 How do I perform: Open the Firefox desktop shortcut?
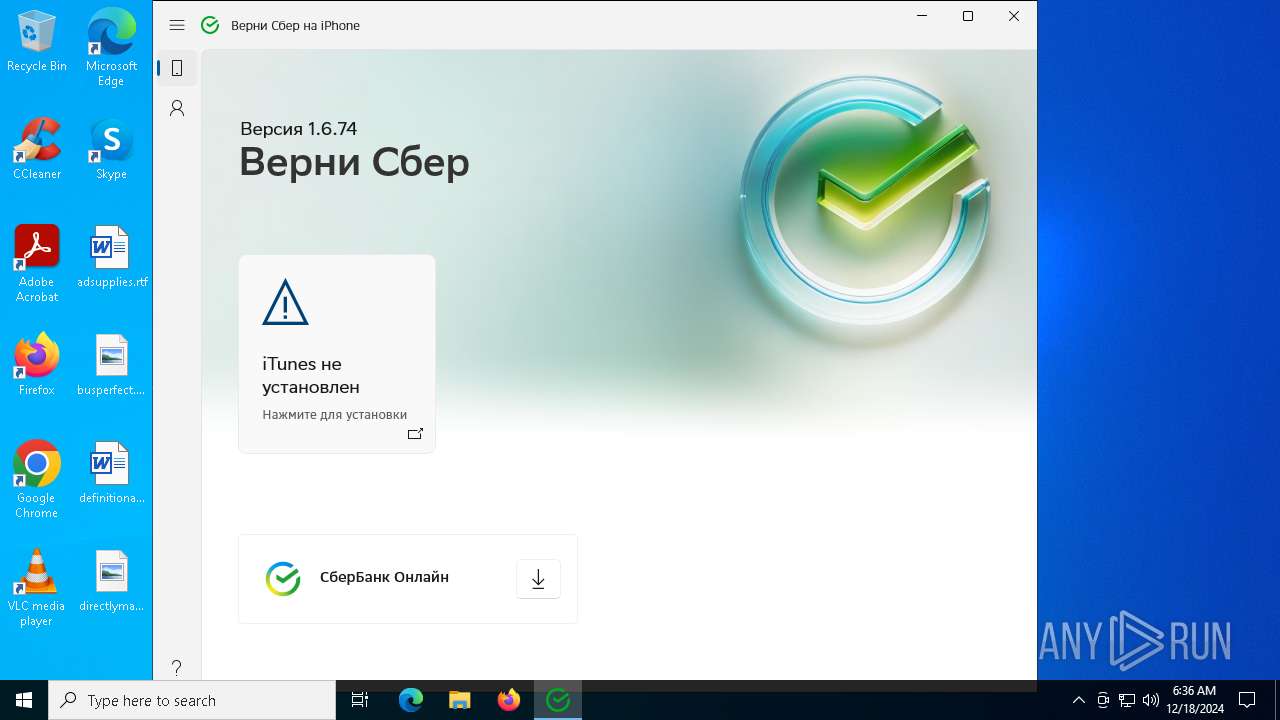tap(37, 365)
